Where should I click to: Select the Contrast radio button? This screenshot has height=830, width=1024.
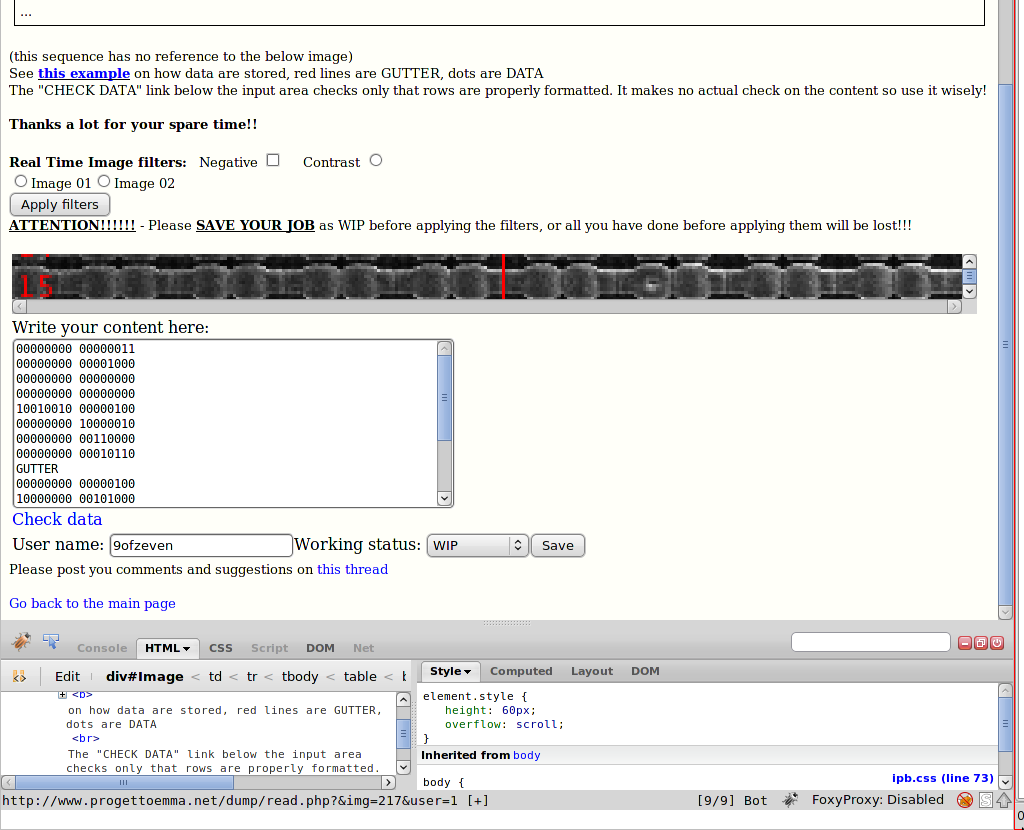[x=376, y=160]
